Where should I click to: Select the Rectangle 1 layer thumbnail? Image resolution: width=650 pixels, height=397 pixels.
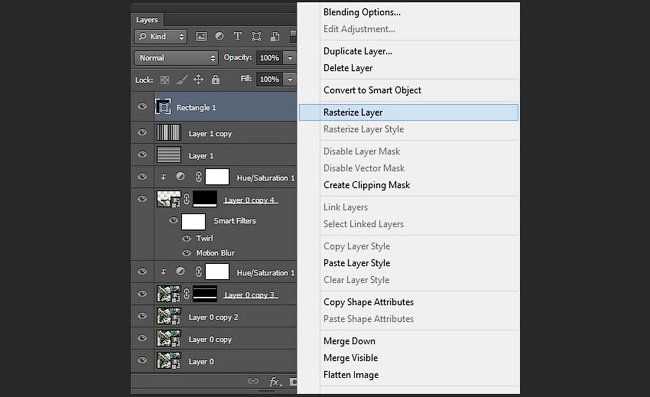163,107
